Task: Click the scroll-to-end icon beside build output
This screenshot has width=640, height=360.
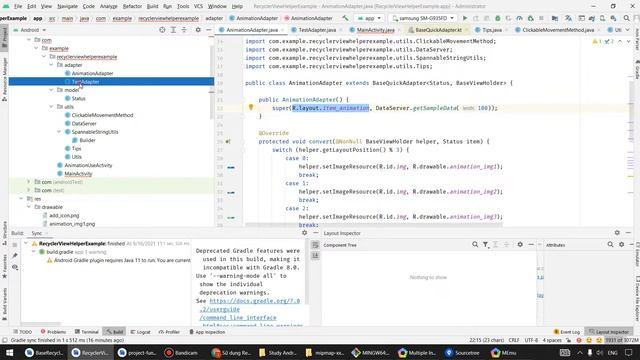Action: click(315, 256)
